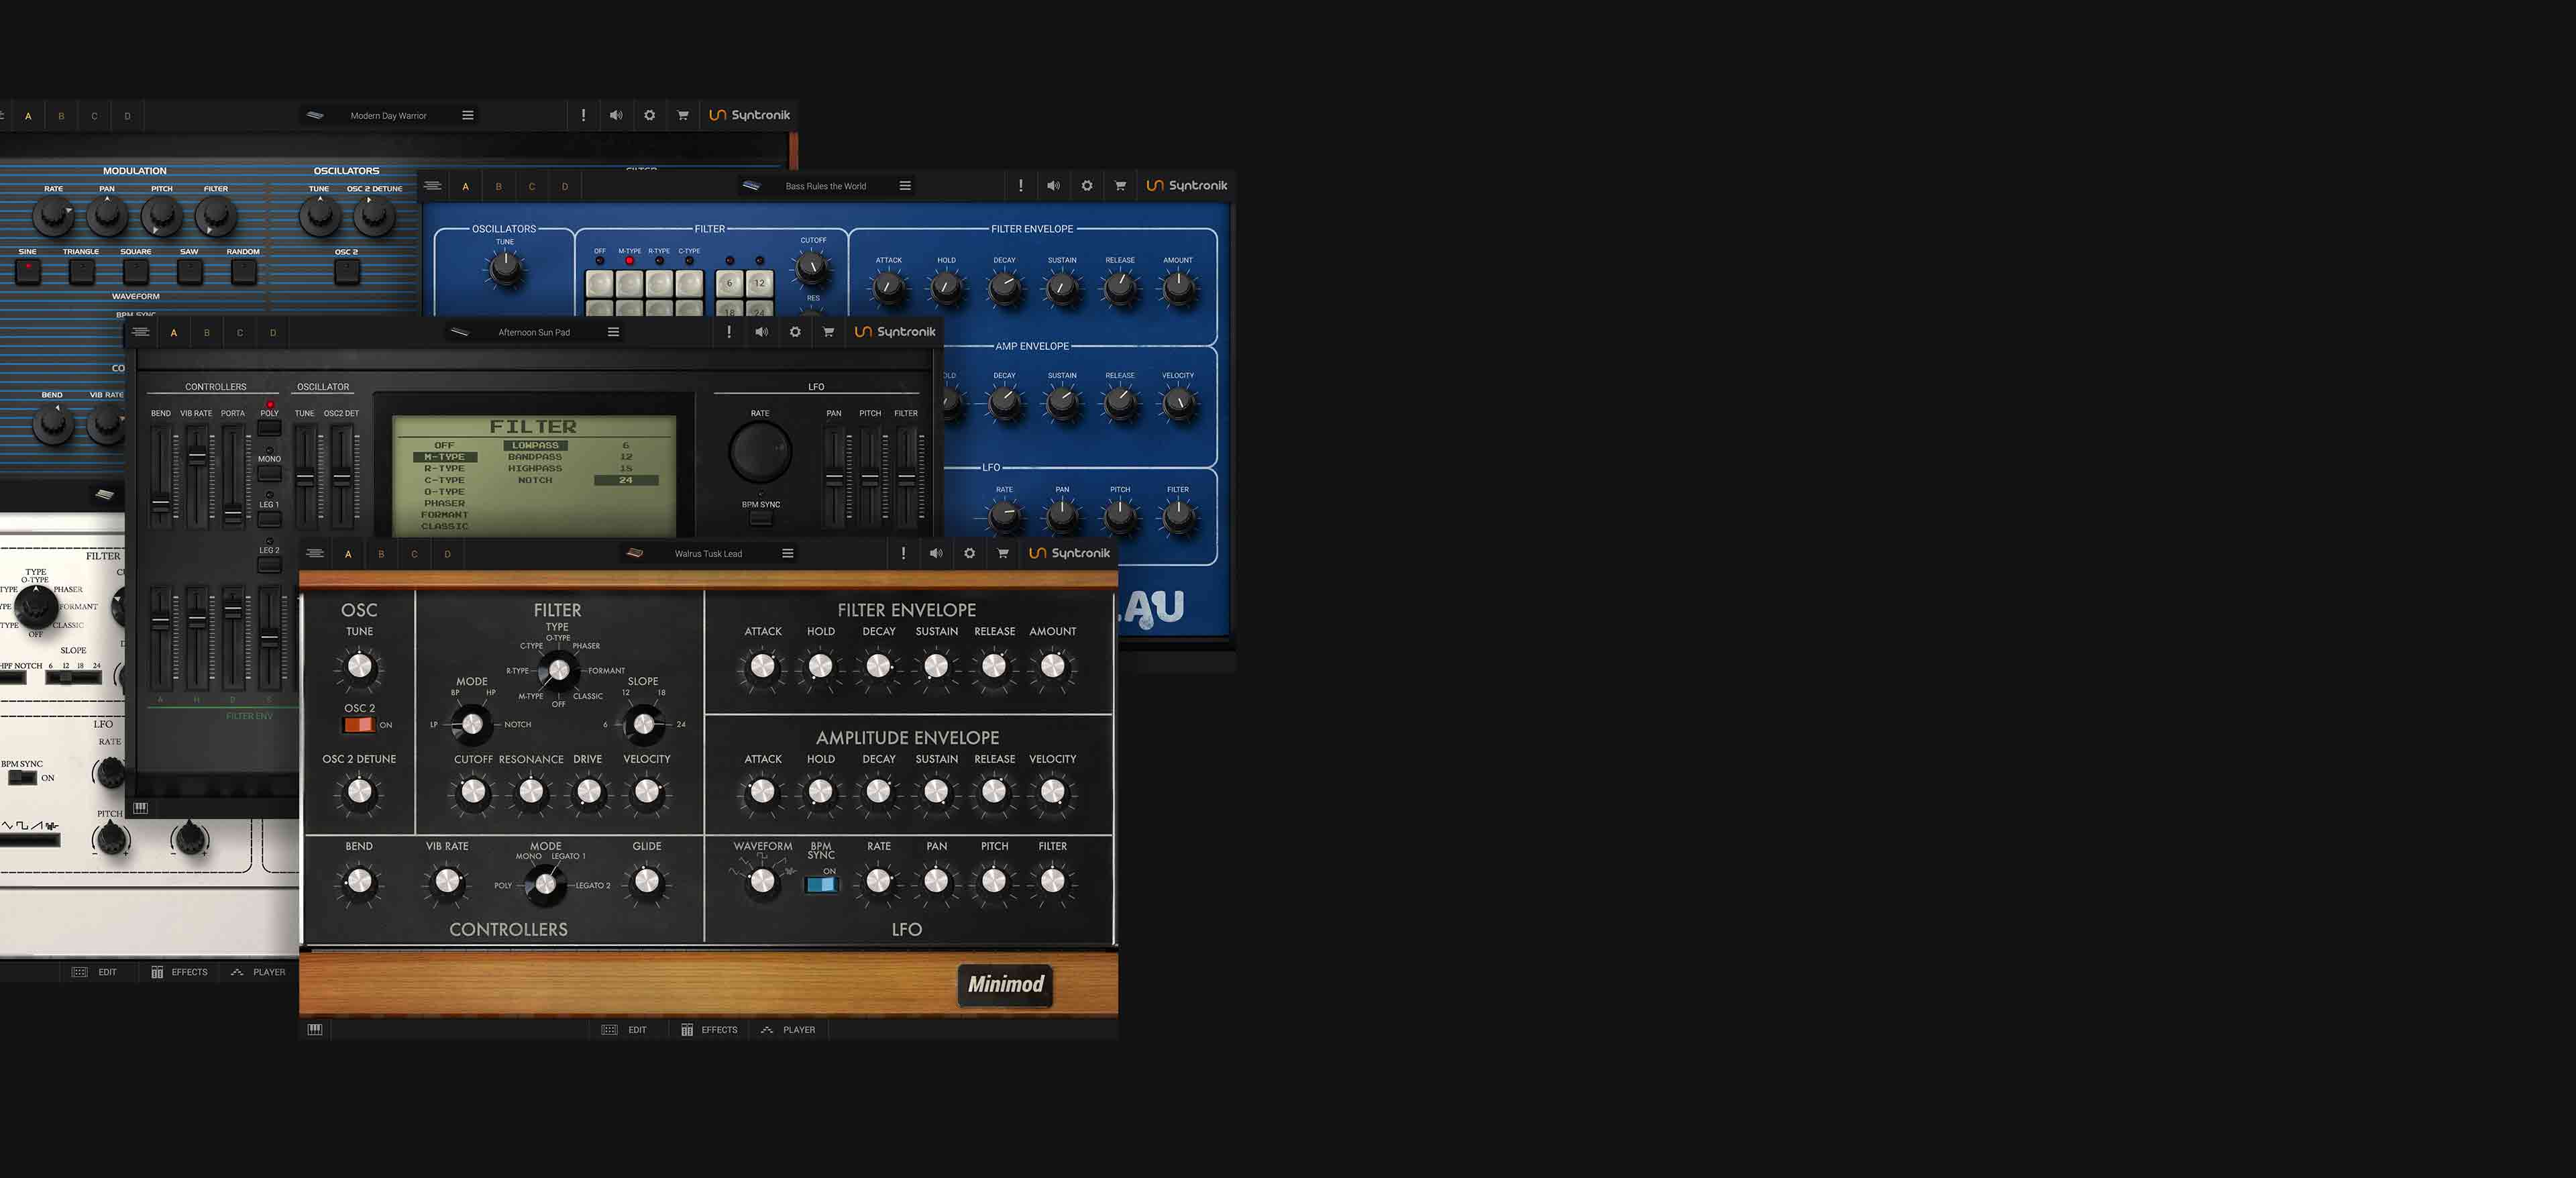Open settings gear in Bass Rules the World window
This screenshot has width=2576, height=1178.
1087,186
